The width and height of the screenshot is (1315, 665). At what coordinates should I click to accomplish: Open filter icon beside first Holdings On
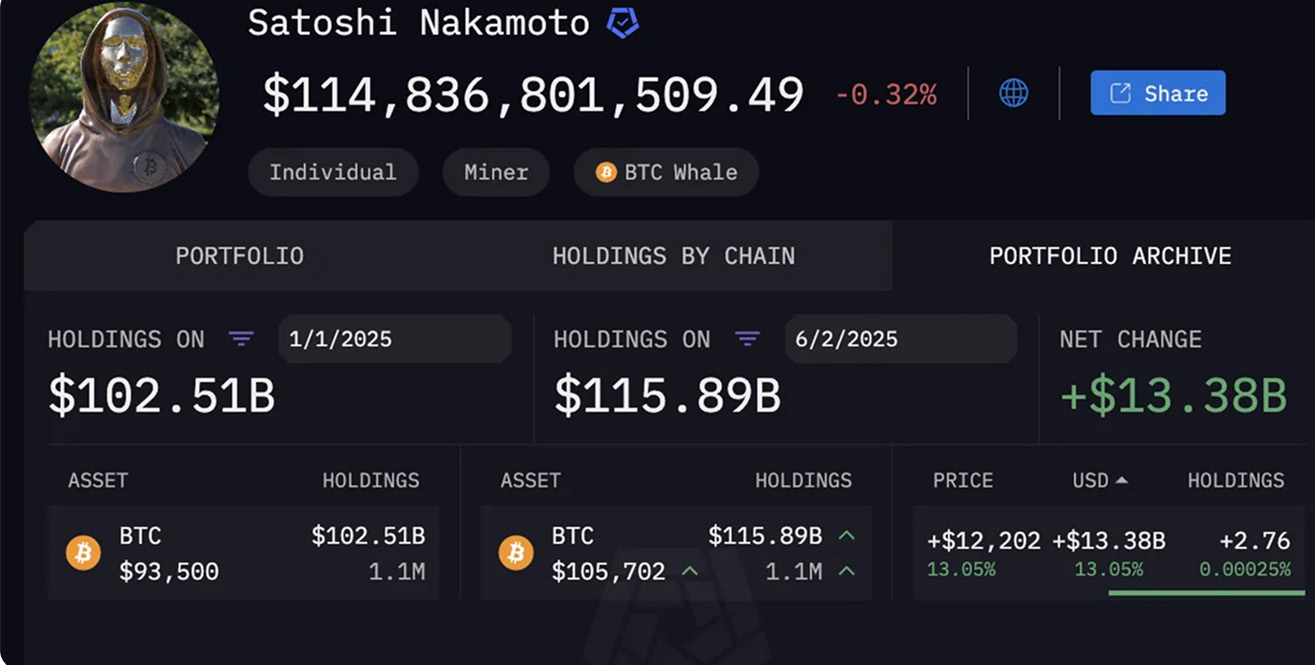(x=241, y=339)
